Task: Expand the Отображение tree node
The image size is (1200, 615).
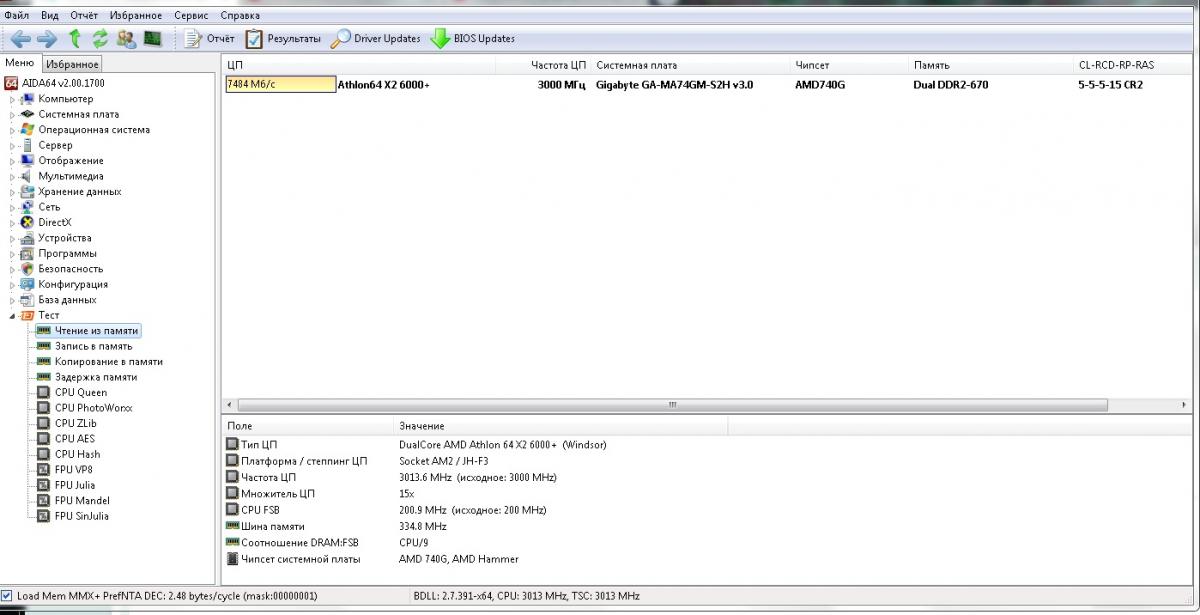Action: 12,161
